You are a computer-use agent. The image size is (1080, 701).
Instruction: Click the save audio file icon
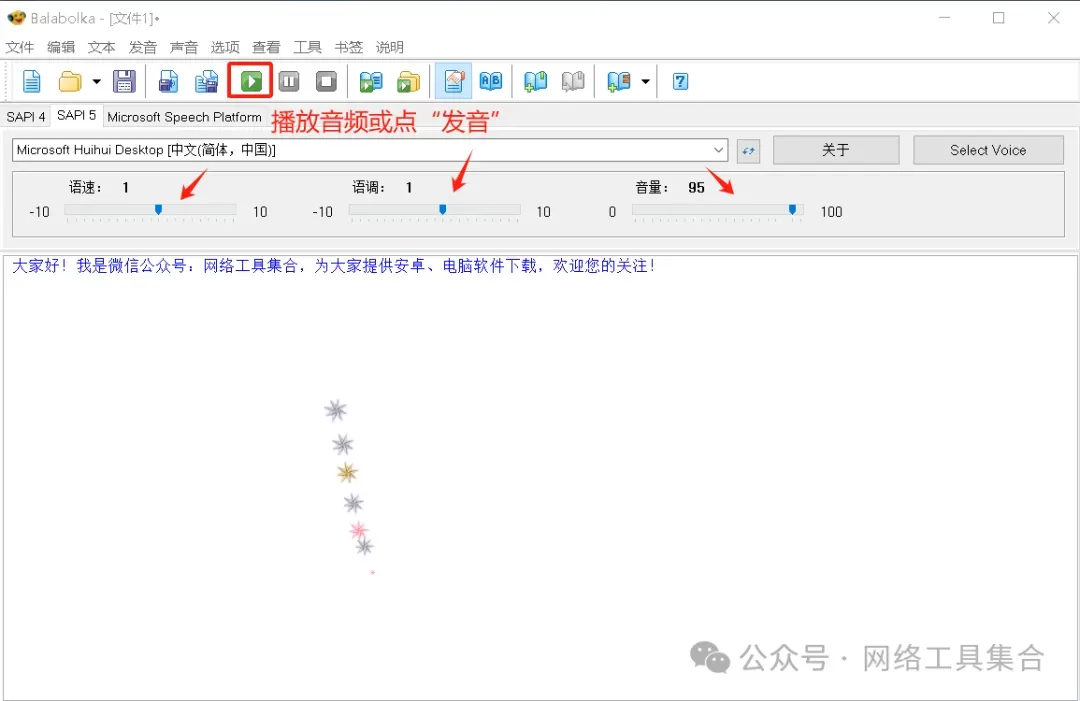click(168, 81)
